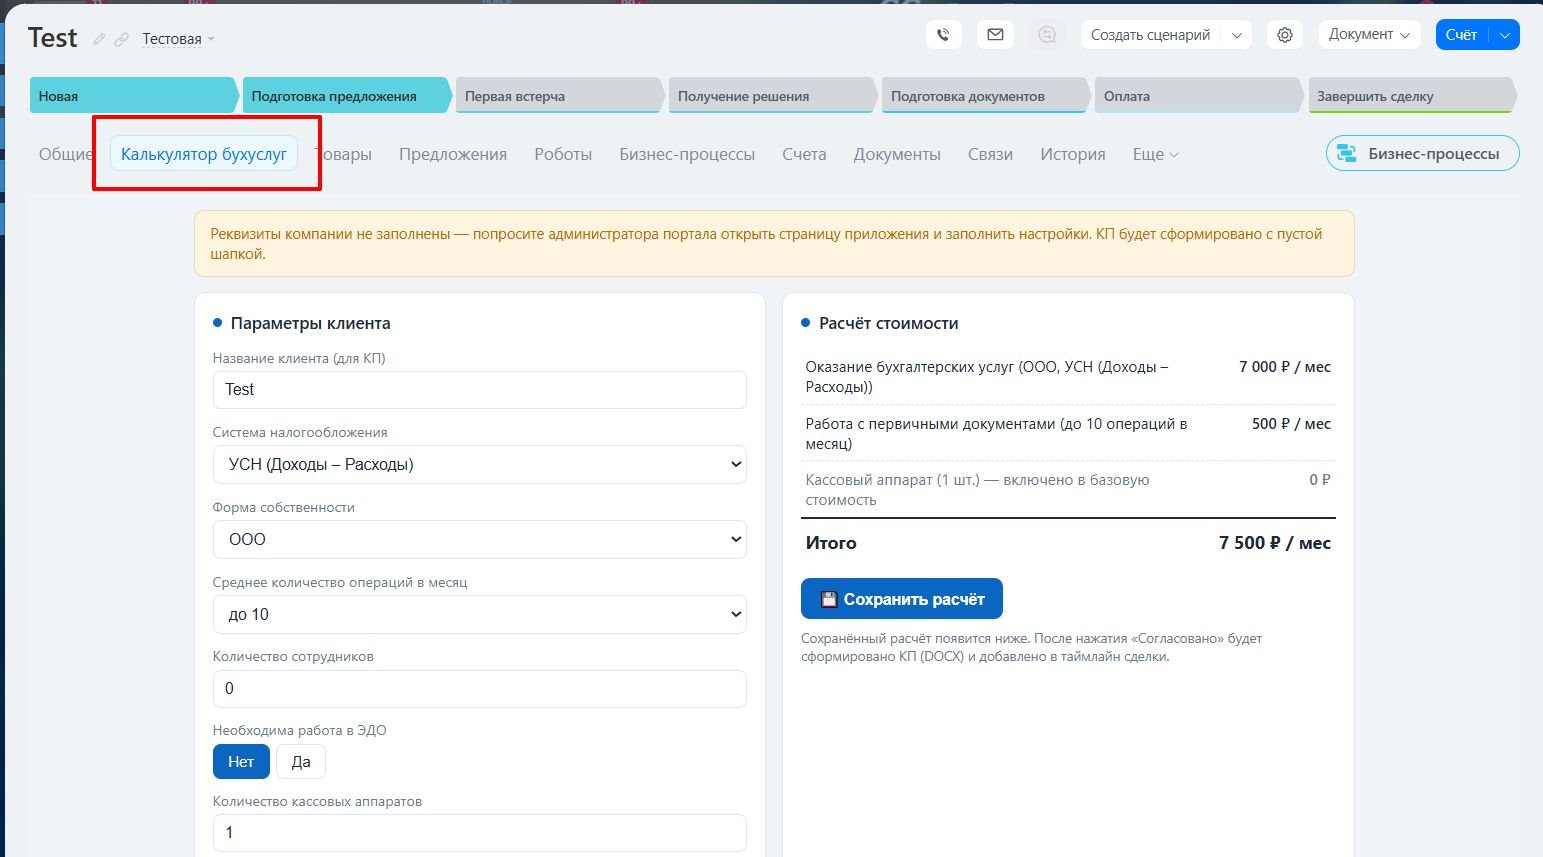Focus Количество сотрудников input field
The height and width of the screenshot is (857, 1543).
coord(480,689)
